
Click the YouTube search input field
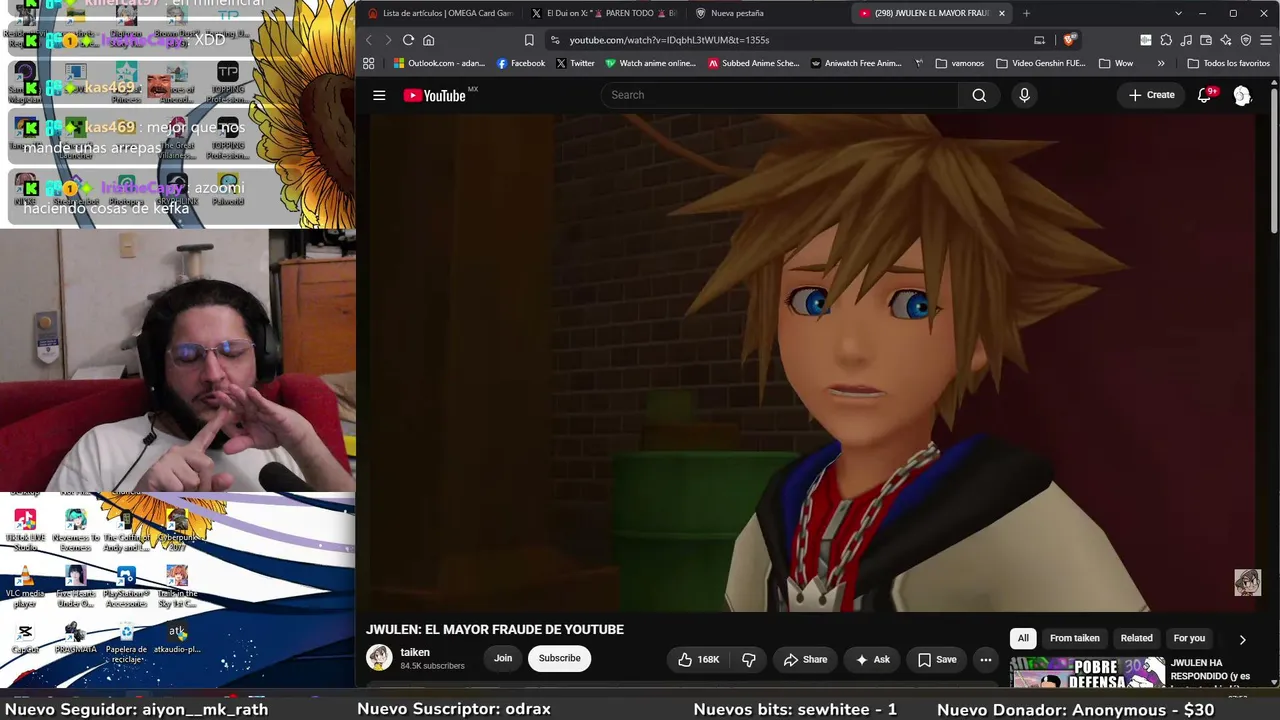(780, 95)
